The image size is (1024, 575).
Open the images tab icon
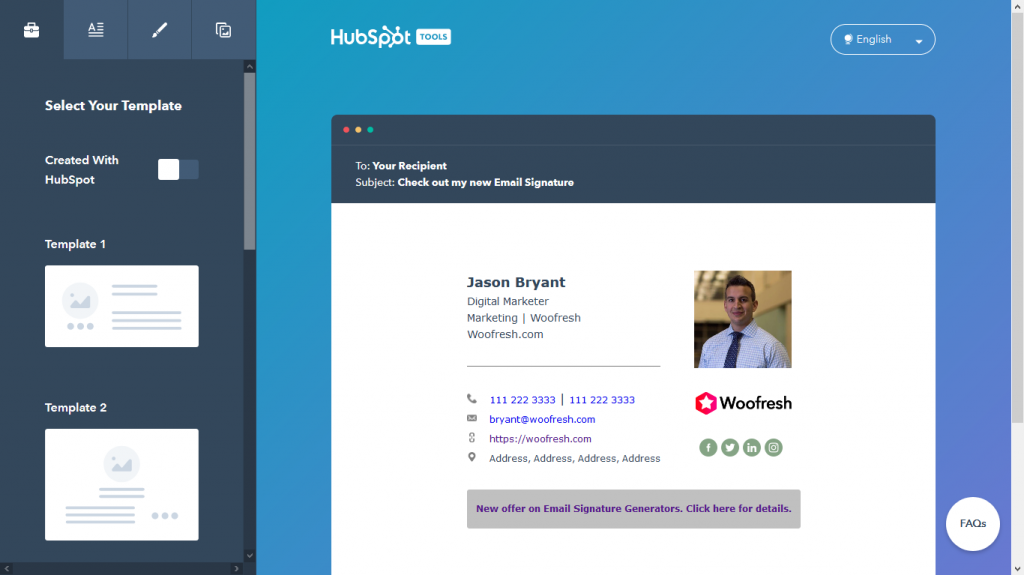click(x=223, y=29)
